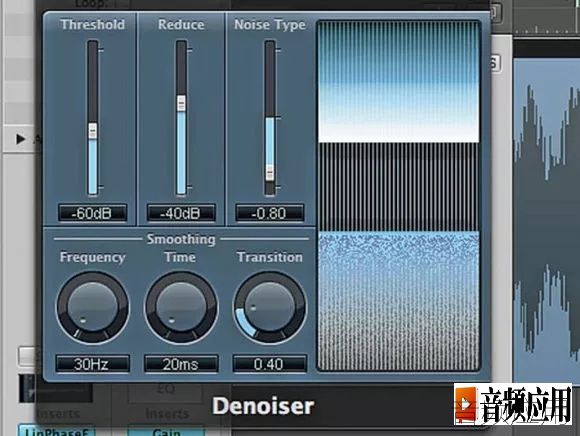Viewport: 580px width, 436px height.
Task: Open the LinPhaseEQ insert slot
Action: [x=57, y=431]
